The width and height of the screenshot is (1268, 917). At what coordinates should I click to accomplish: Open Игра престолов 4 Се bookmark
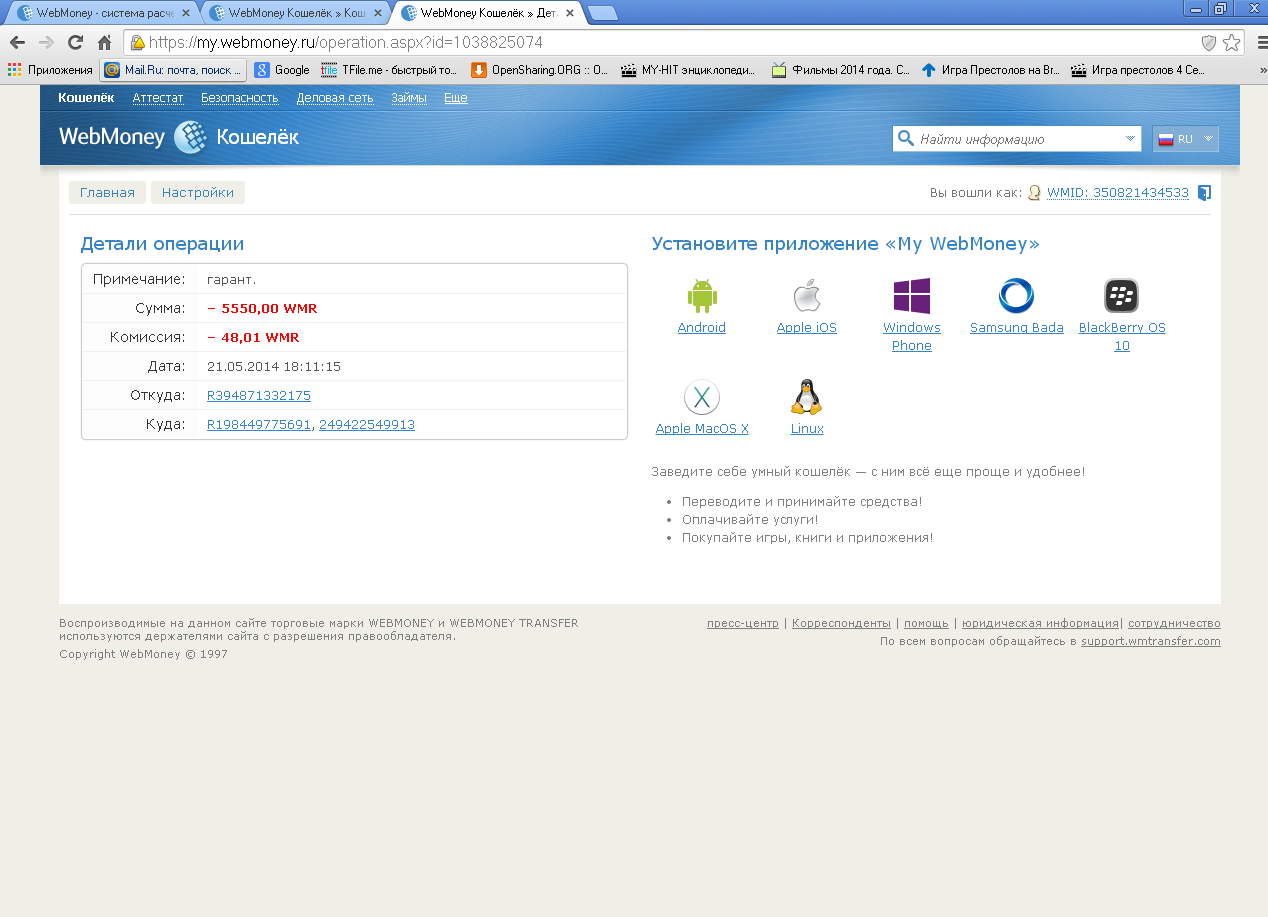1138,70
